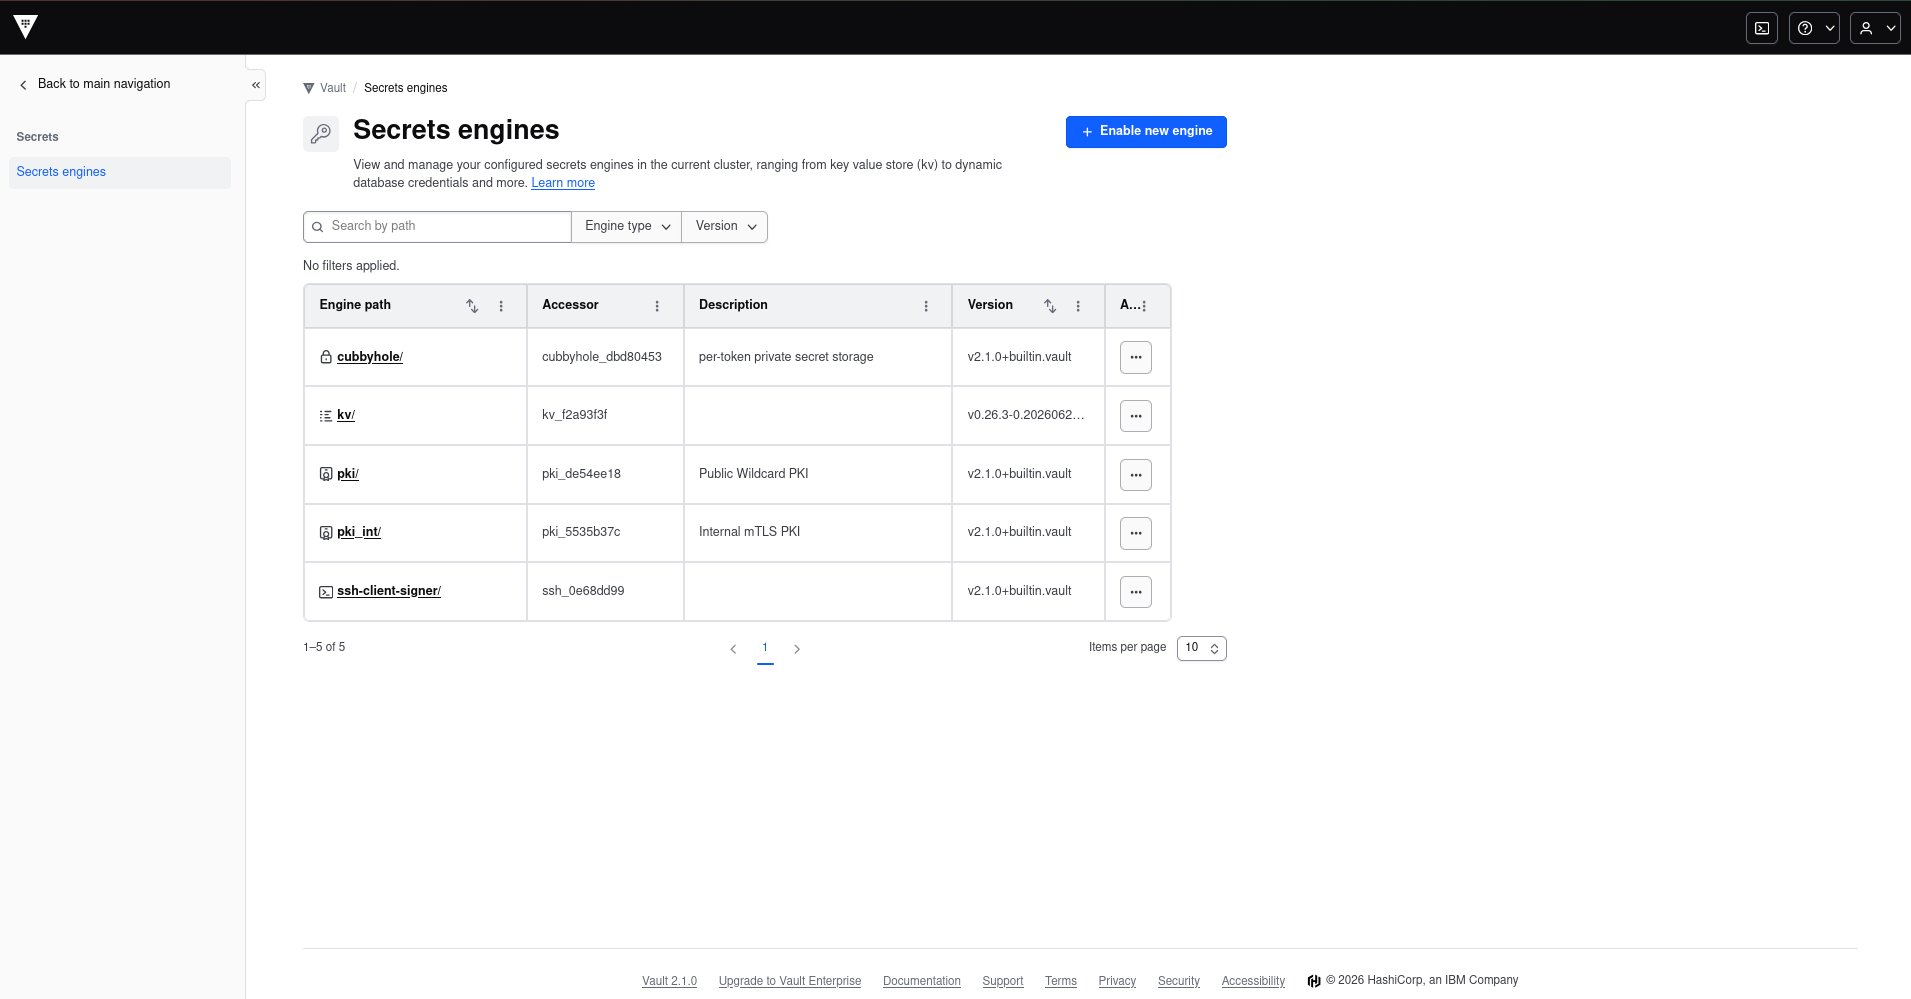Open Support footer link
This screenshot has height=999, width=1911.
pos(1003,981)
